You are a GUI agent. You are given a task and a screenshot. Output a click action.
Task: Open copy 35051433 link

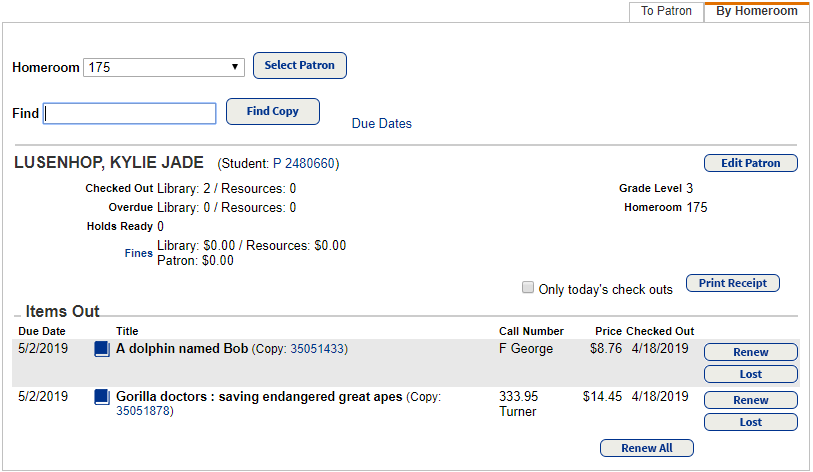(318, 350)
